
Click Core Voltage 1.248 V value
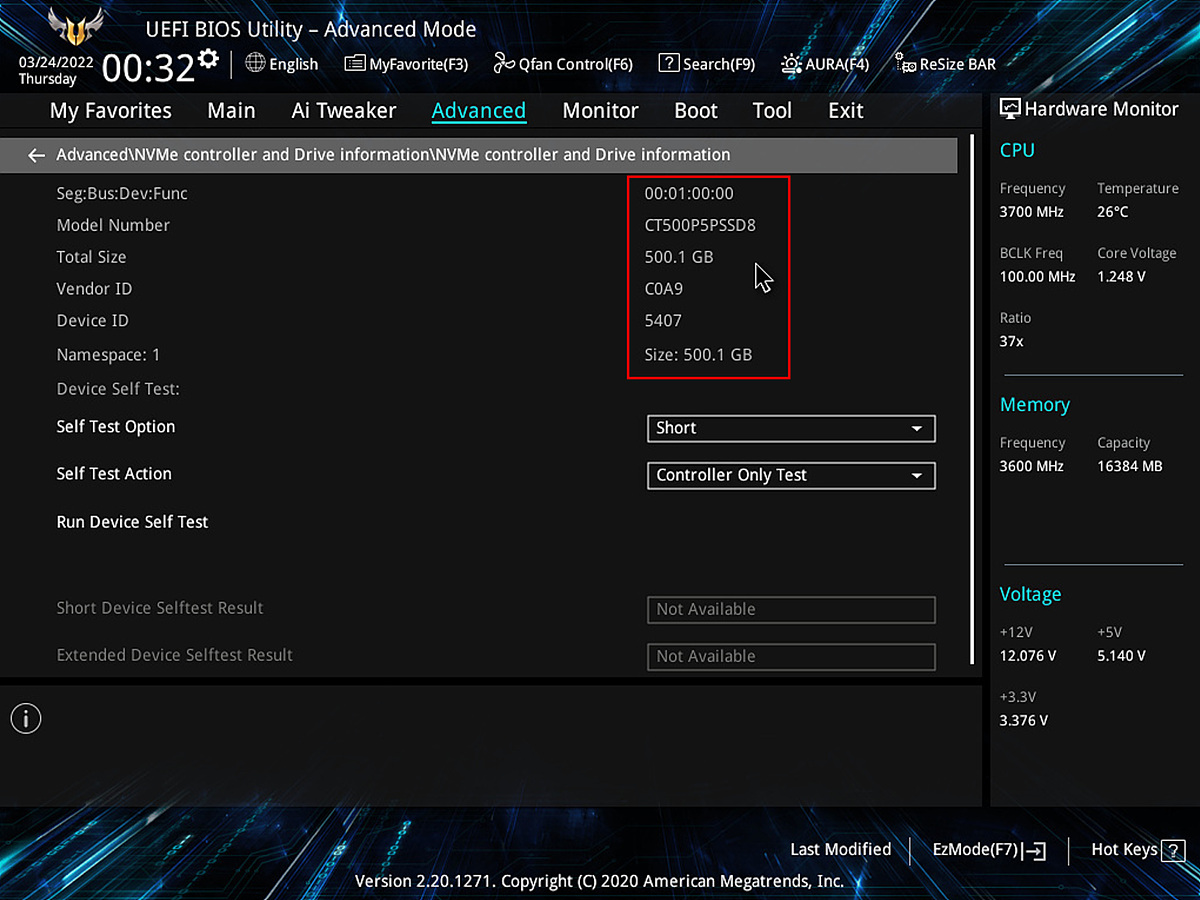pos(1121,277)
